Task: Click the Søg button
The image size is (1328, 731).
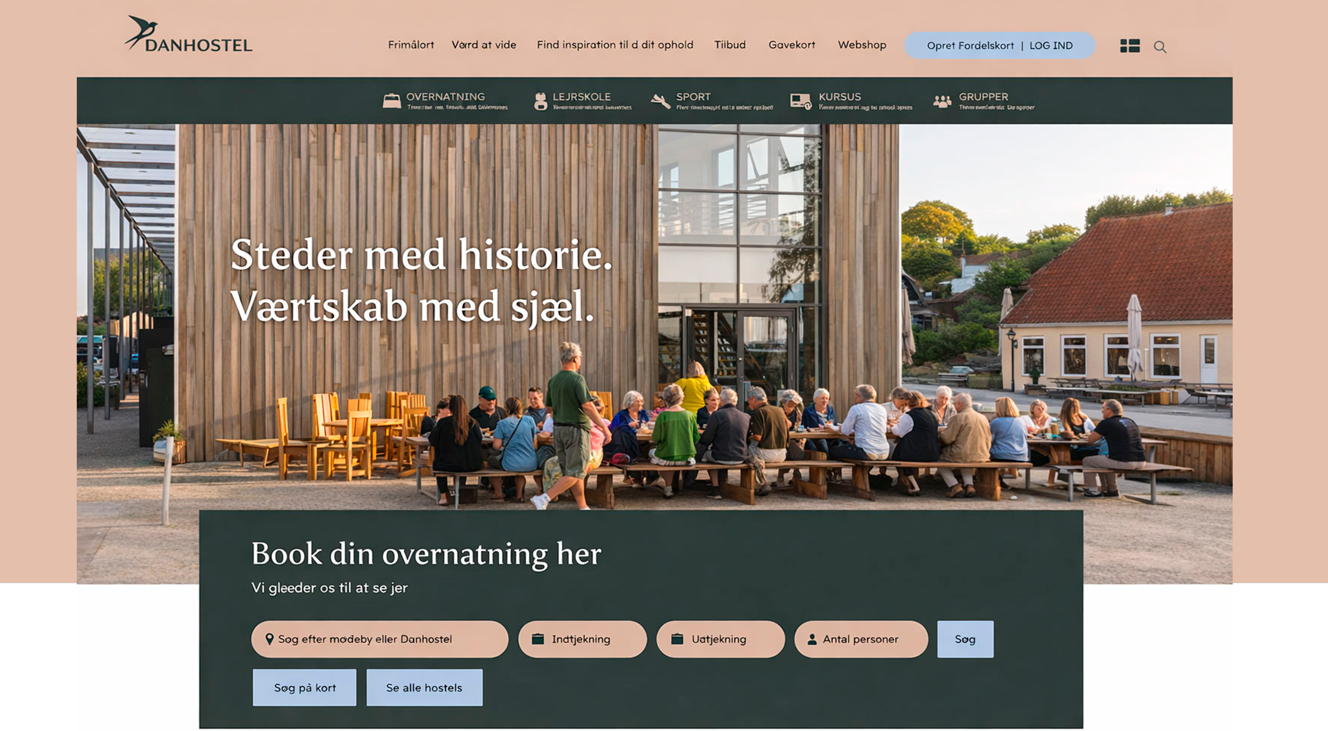Action: click(x=965, y=639)
